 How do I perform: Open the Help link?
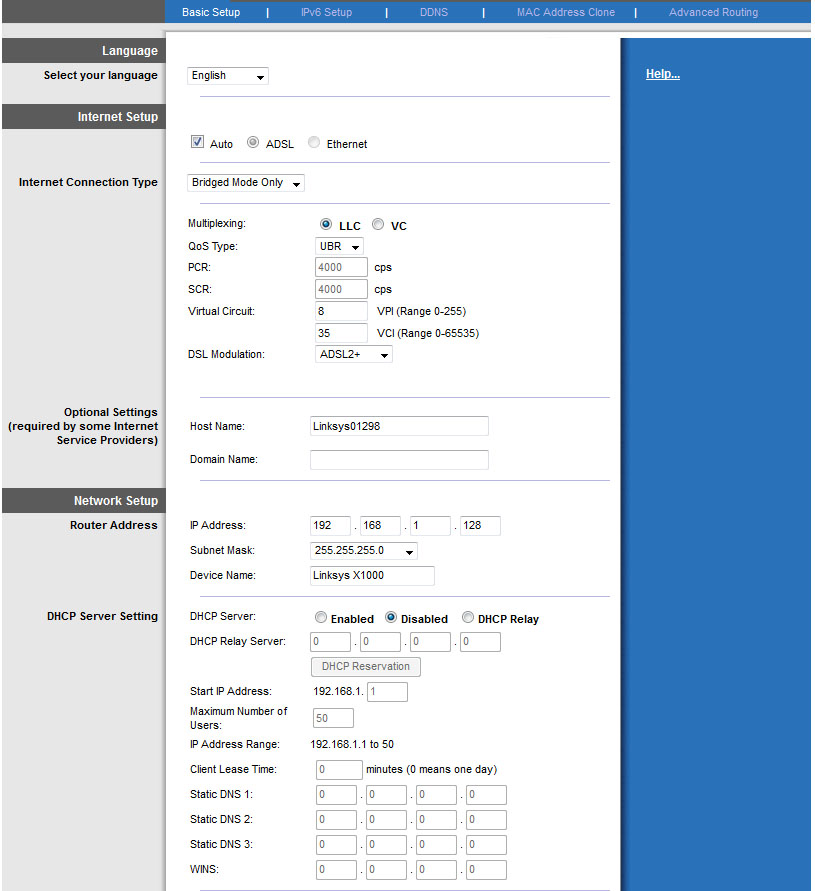[x=663, y=74]
